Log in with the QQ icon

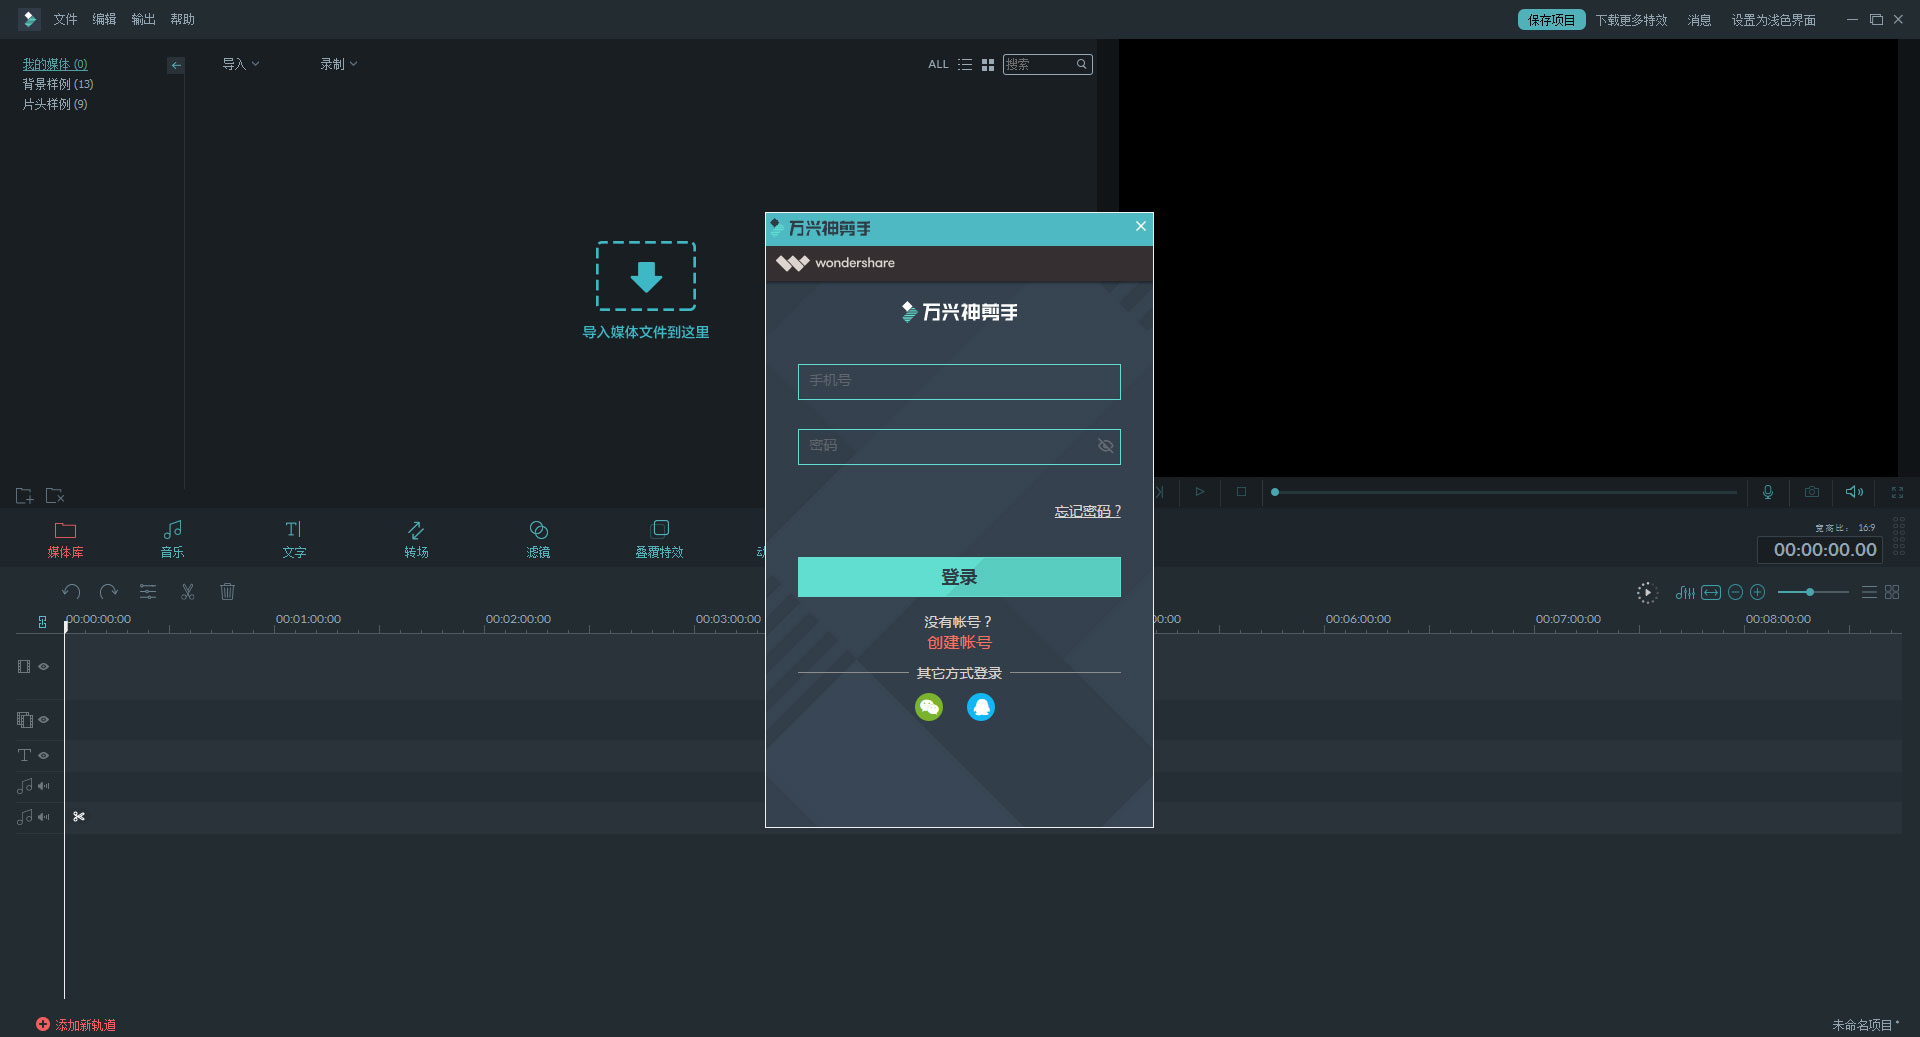(981, 707)
